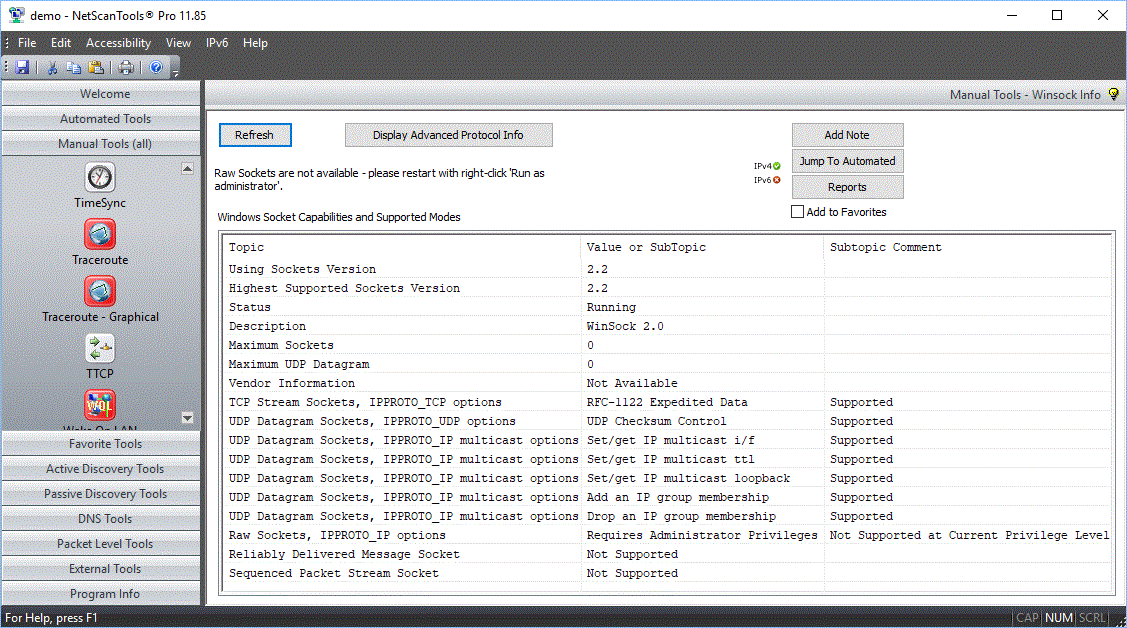
Task: Select the Sequenced Packet Stream Socket row
Action: [668, 573]
